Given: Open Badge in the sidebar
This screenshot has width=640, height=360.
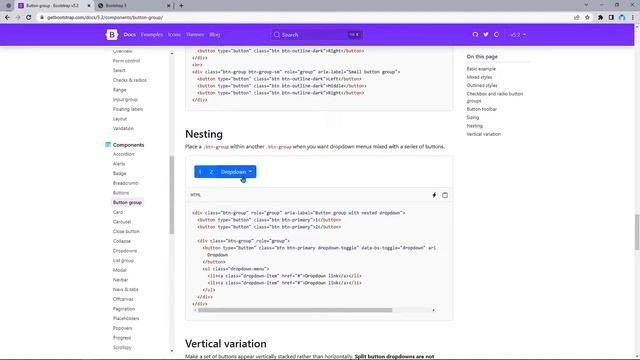Looking at the screenshot, I should 120,173.
